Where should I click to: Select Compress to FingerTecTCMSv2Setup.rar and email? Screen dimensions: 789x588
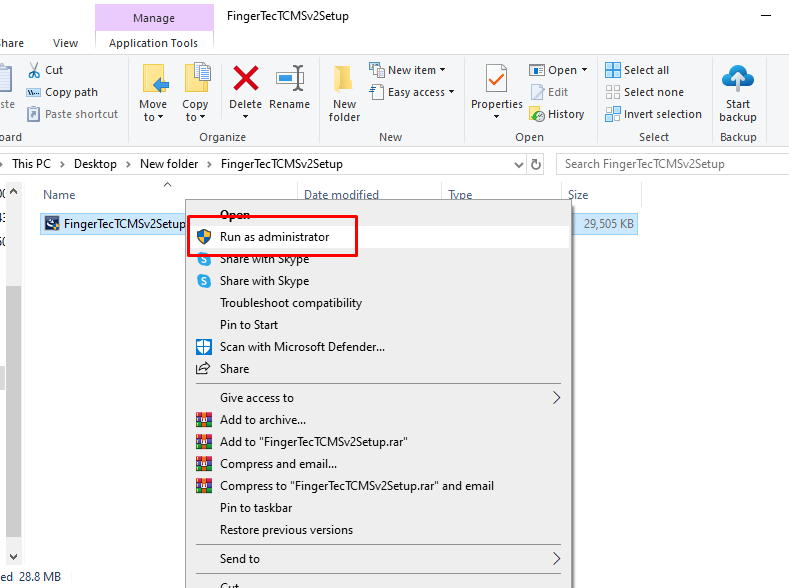[378, 486]
